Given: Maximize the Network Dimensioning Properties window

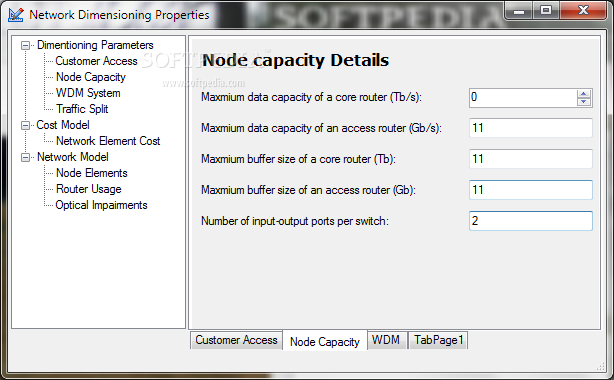Looking at the screenshot, I should point(546,11).
